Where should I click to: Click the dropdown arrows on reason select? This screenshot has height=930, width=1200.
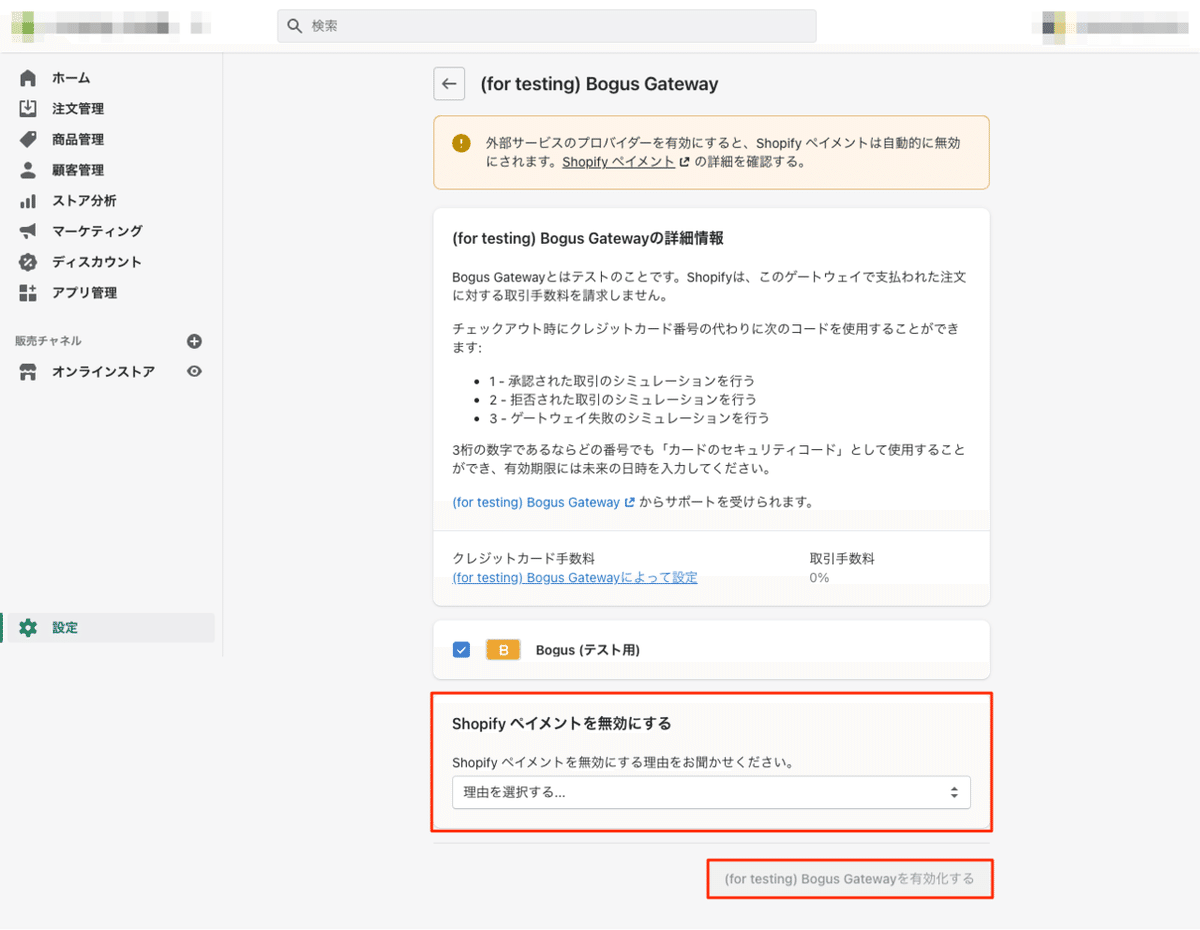click(954, 792)
